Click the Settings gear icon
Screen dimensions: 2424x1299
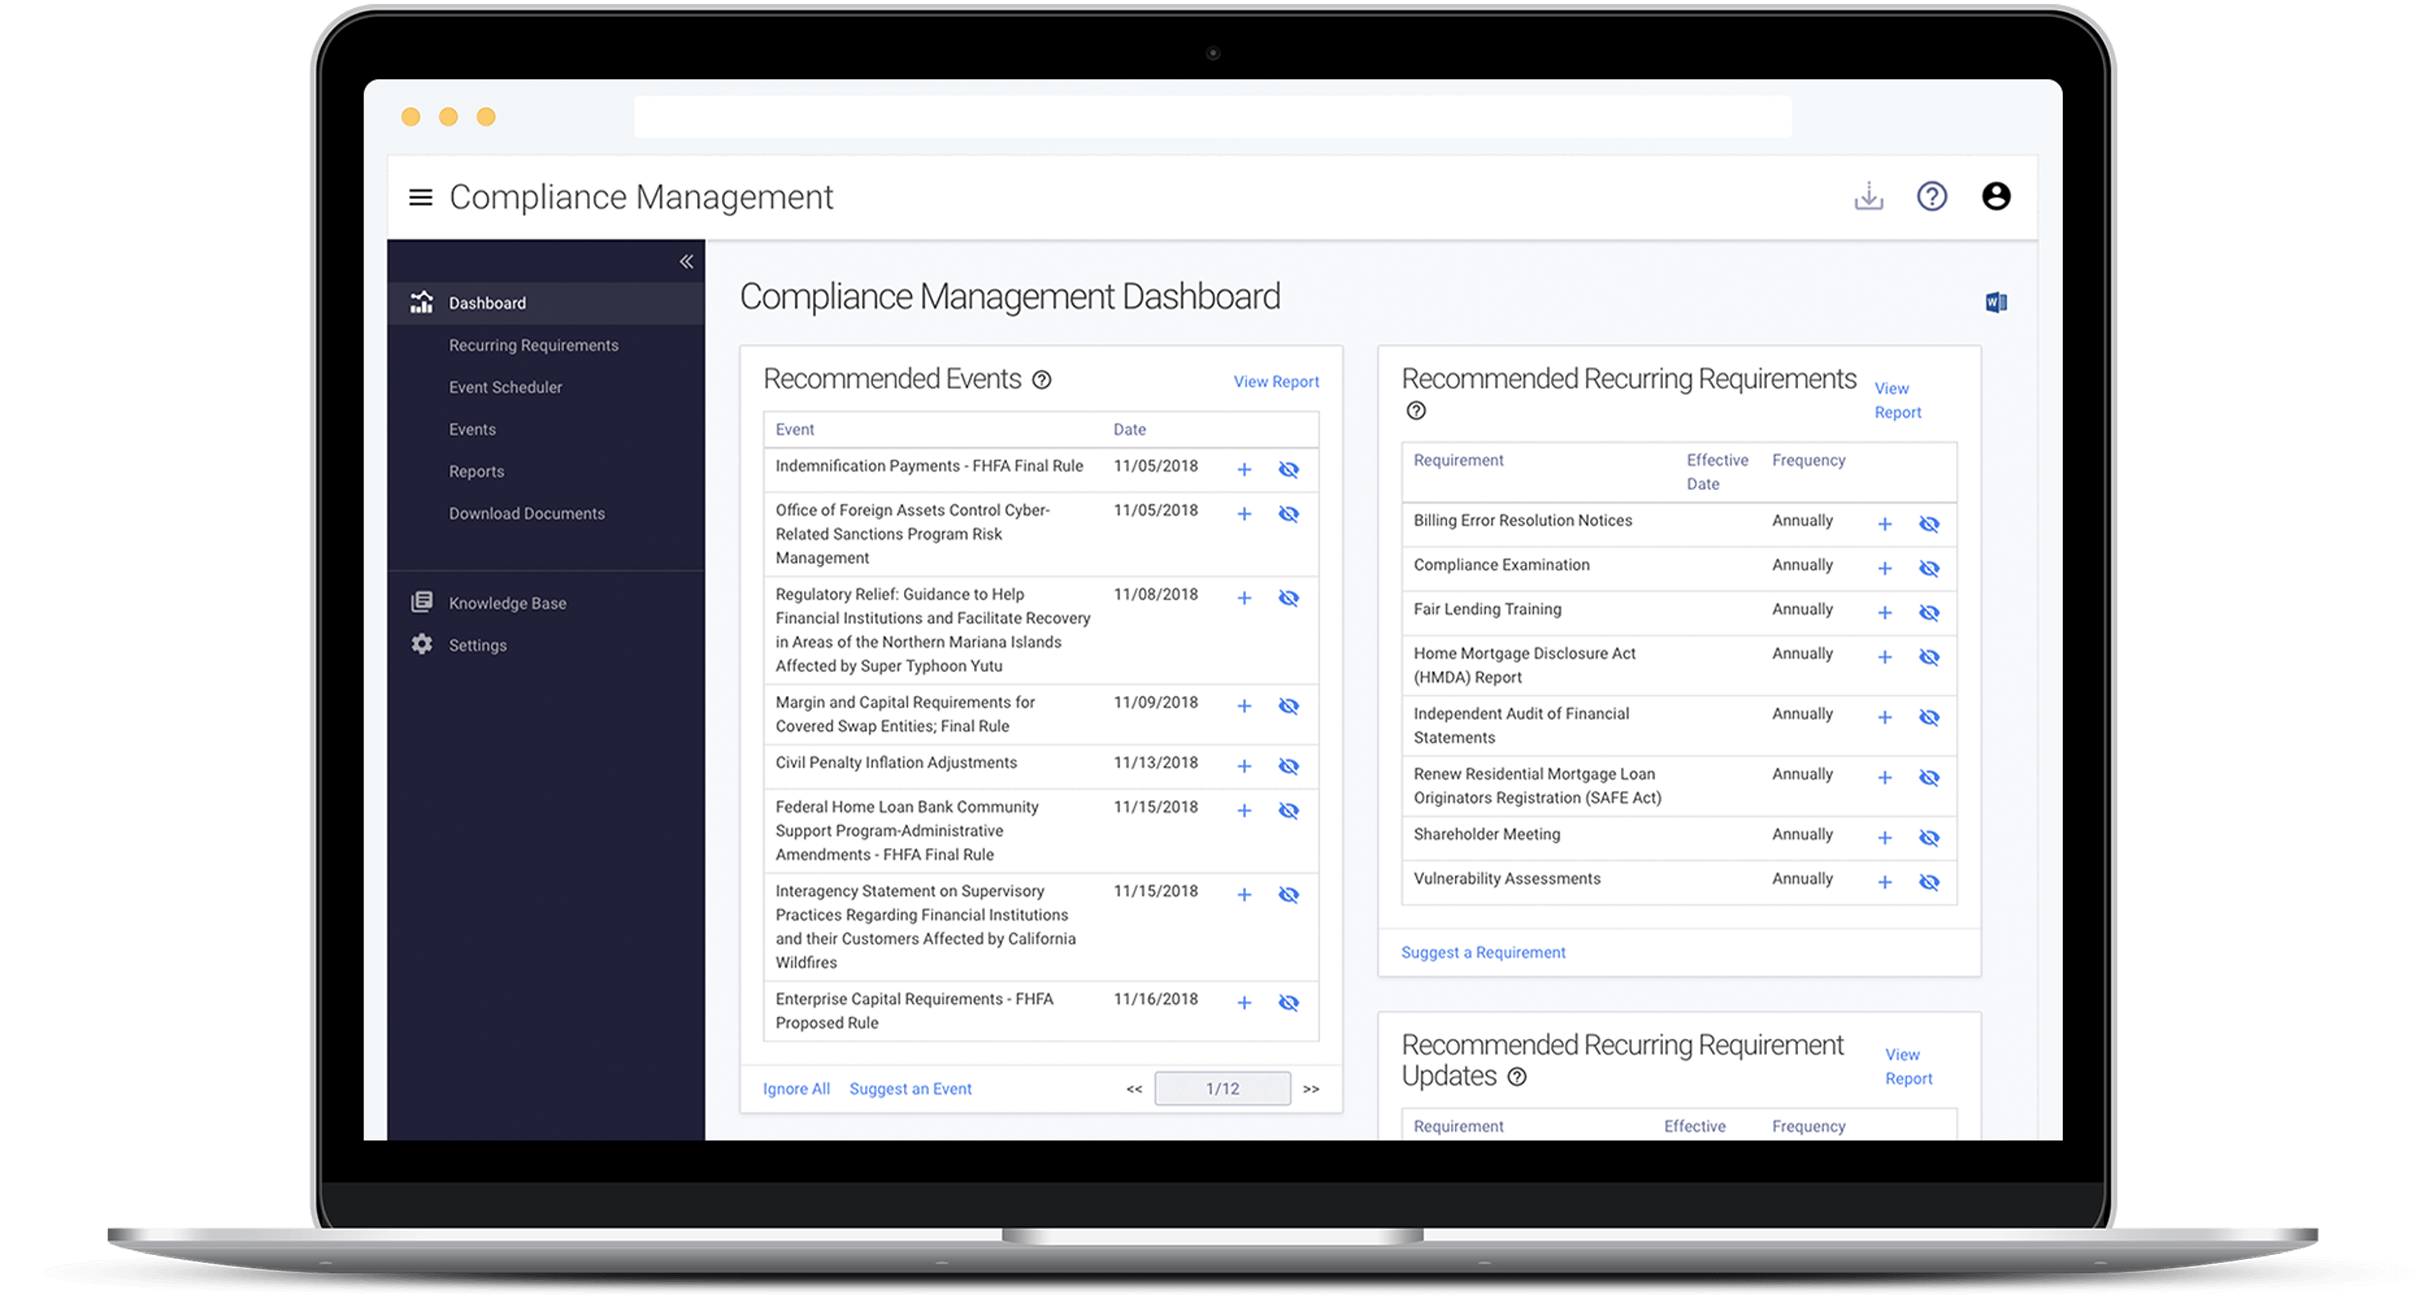click(421, 644)
